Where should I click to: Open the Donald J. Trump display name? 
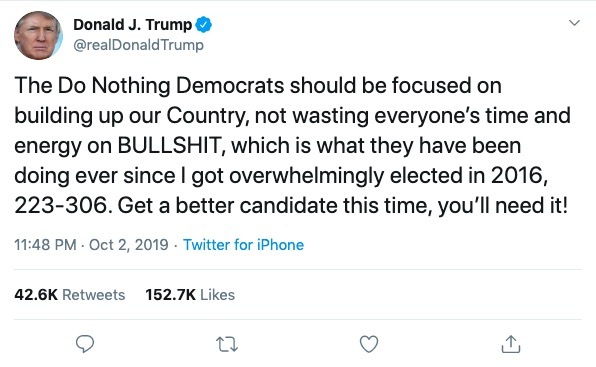(133, 25)
